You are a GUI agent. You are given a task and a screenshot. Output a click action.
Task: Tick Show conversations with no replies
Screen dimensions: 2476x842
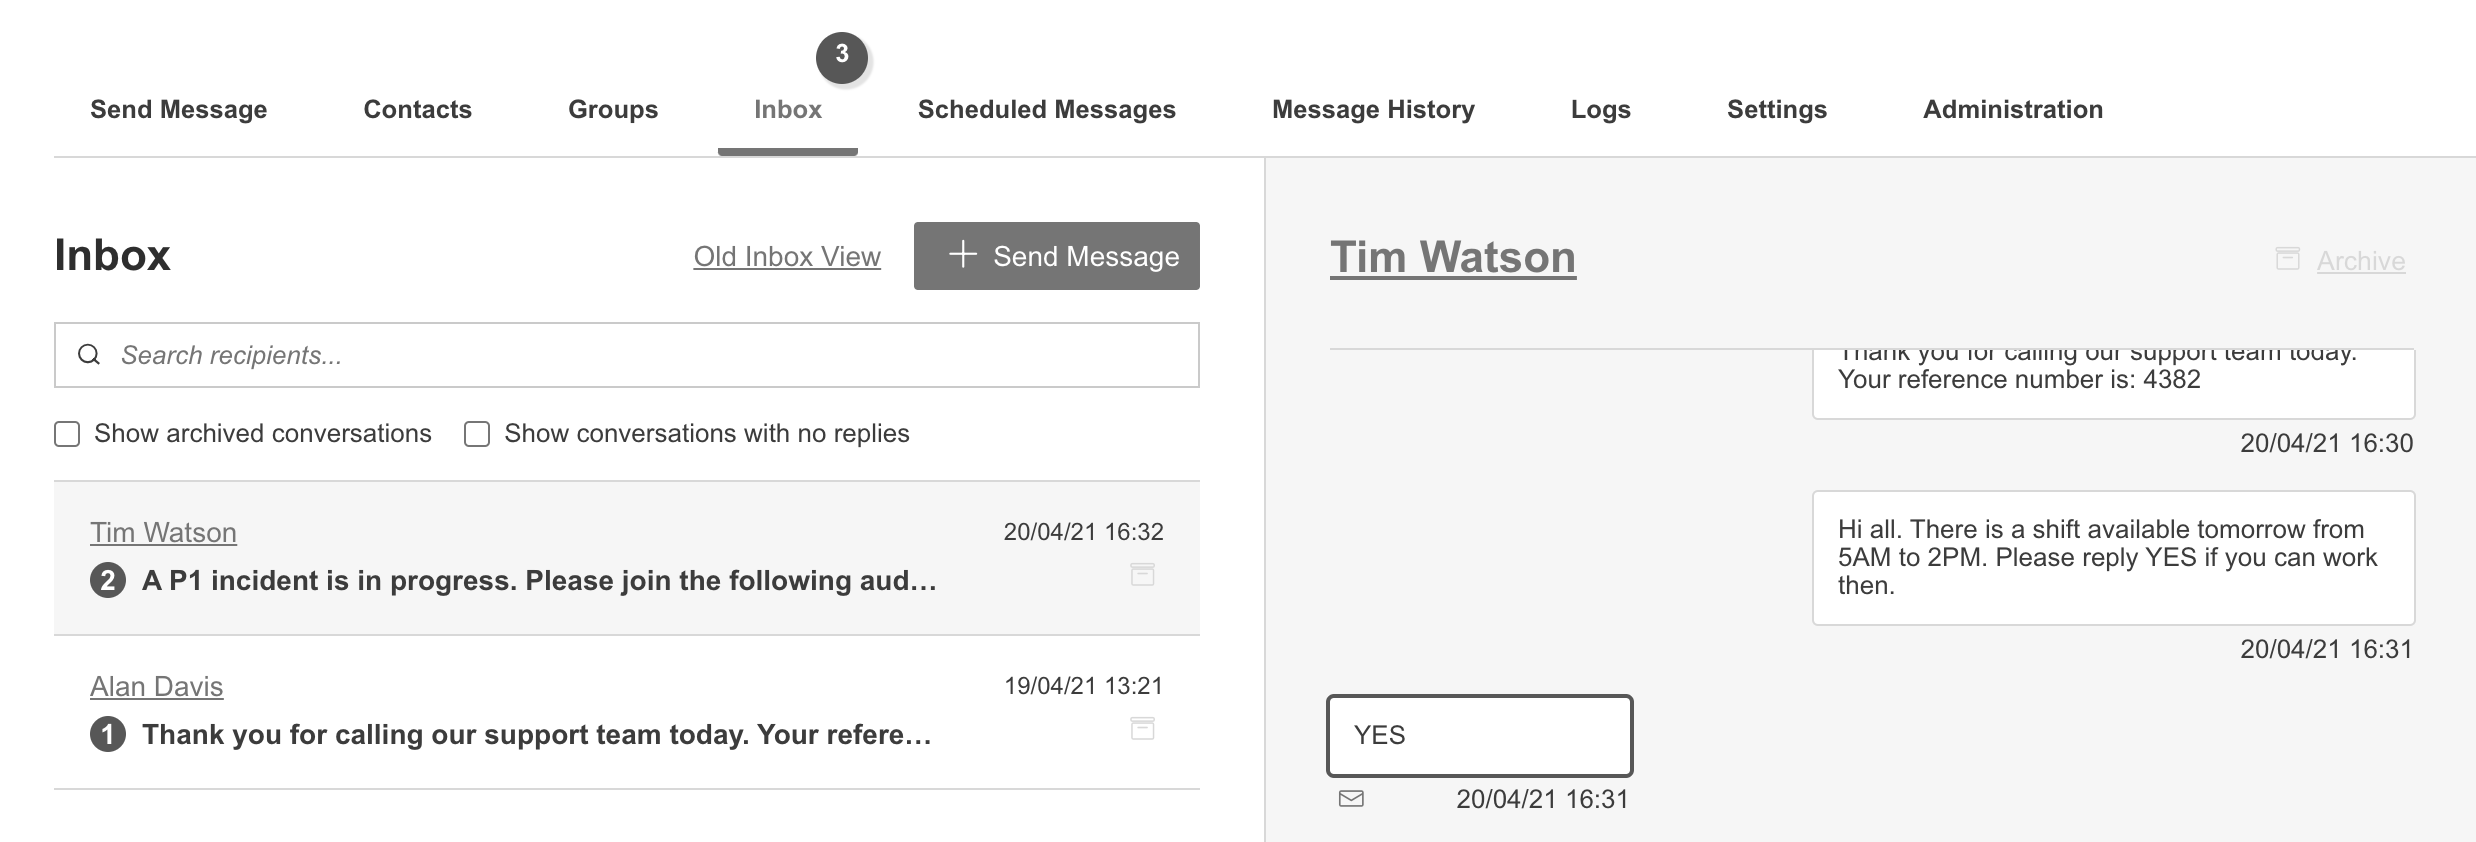click(477, 434)
